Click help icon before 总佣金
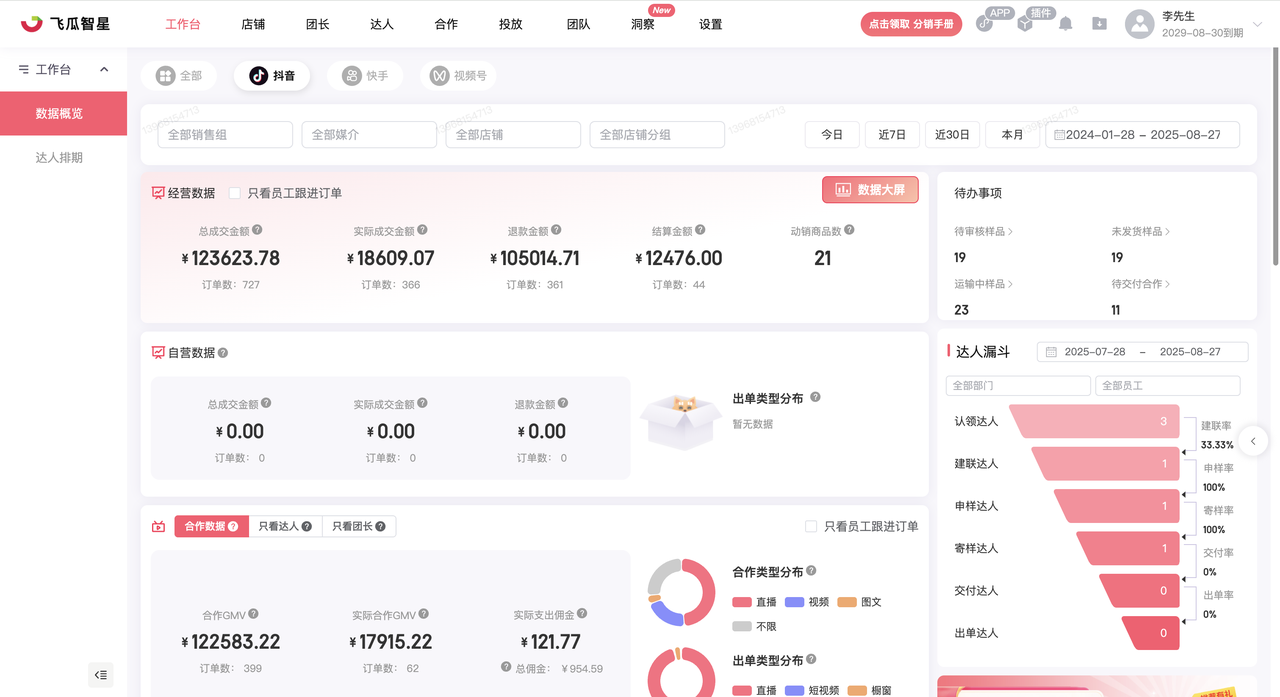1280x697 pixels. [x=506, y=667]
